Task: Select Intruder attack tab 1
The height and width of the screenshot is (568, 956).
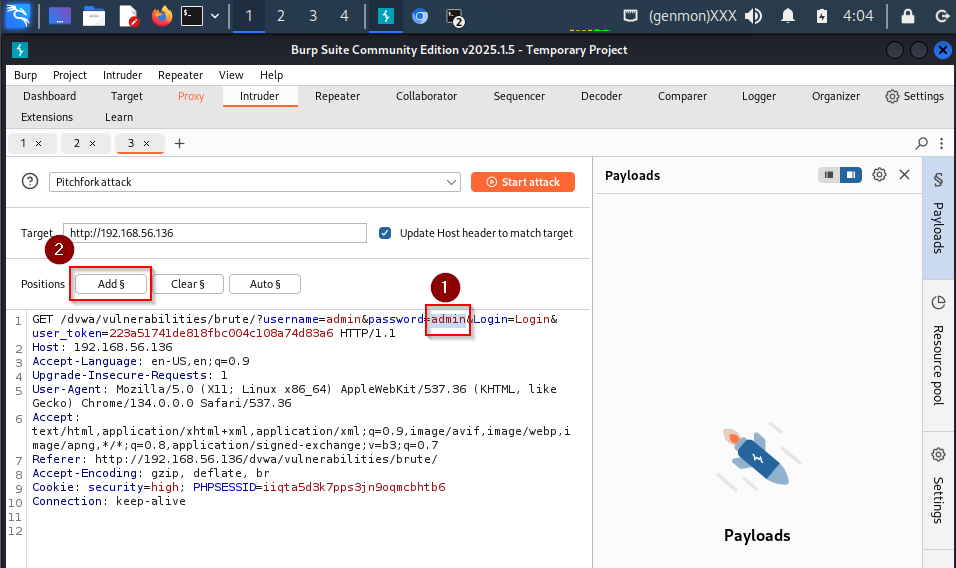Action: pos(23,143)
